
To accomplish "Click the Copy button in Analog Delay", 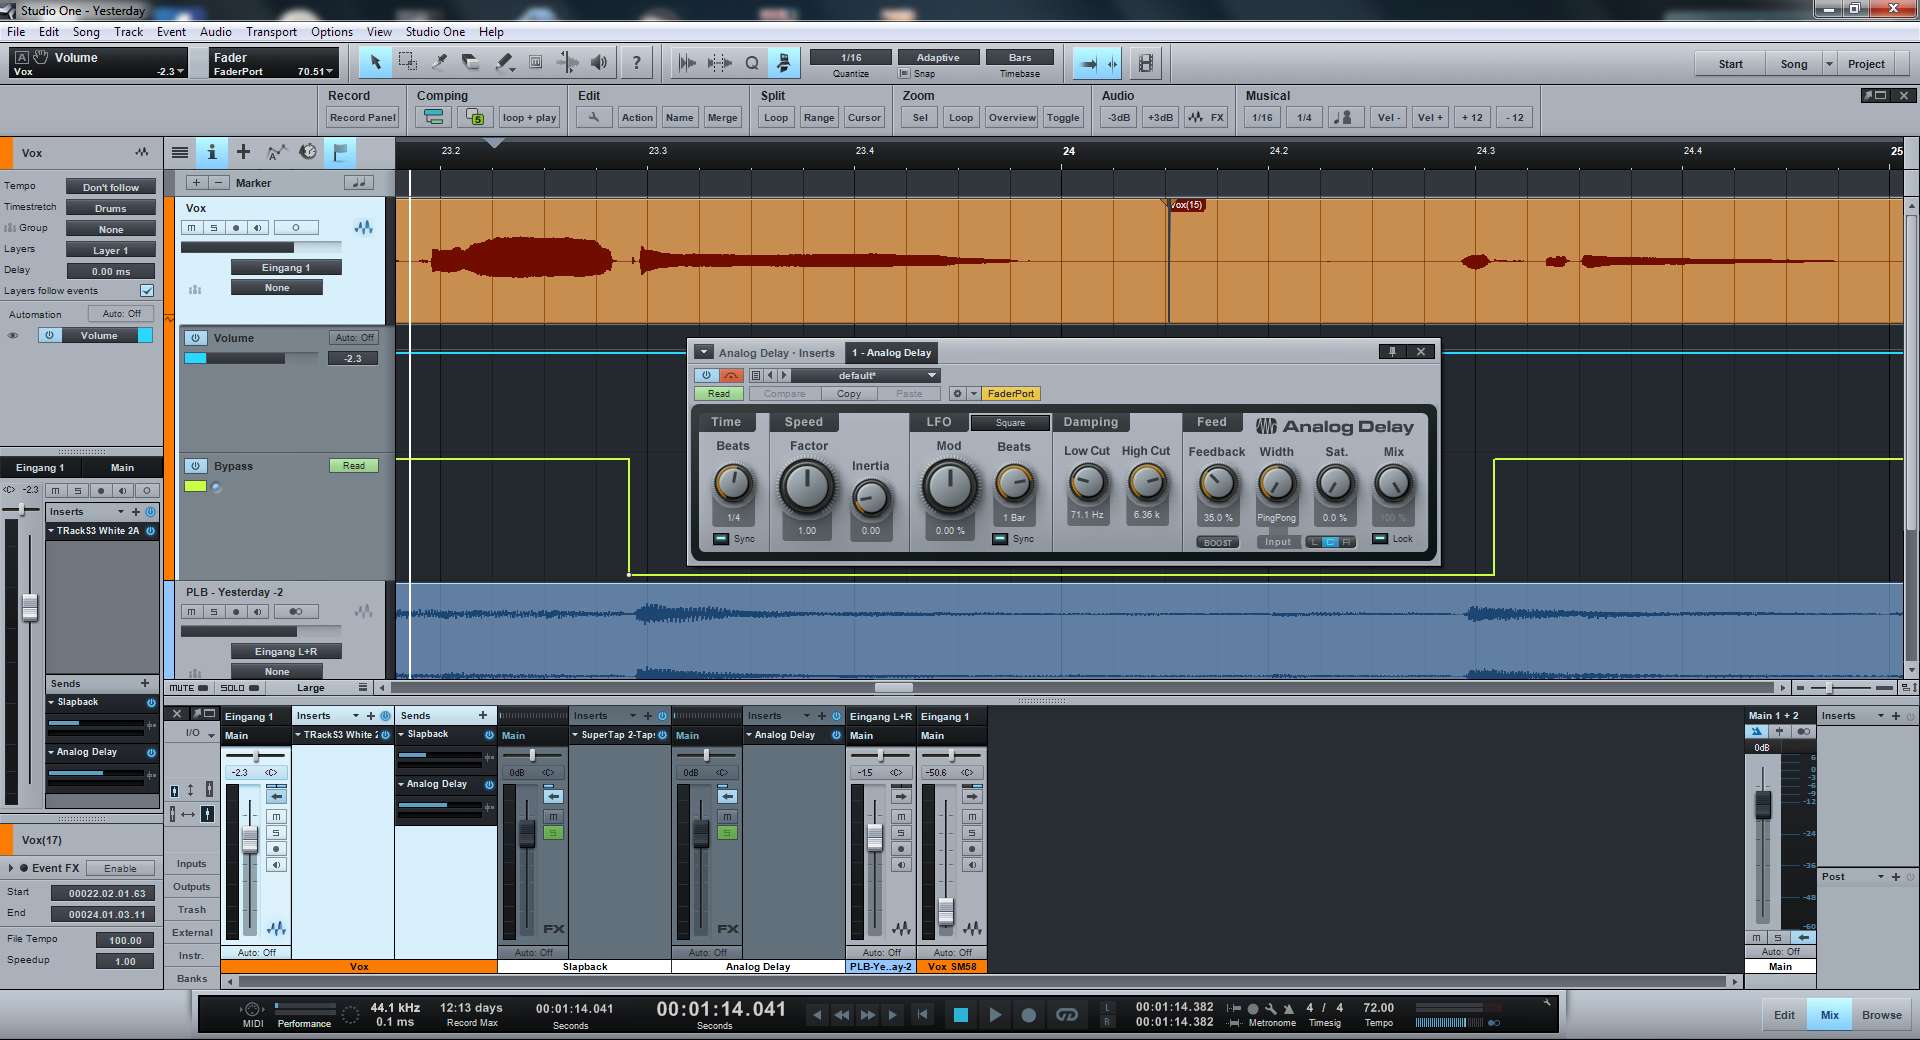I will pyautogui.click(x=849, y=393).
